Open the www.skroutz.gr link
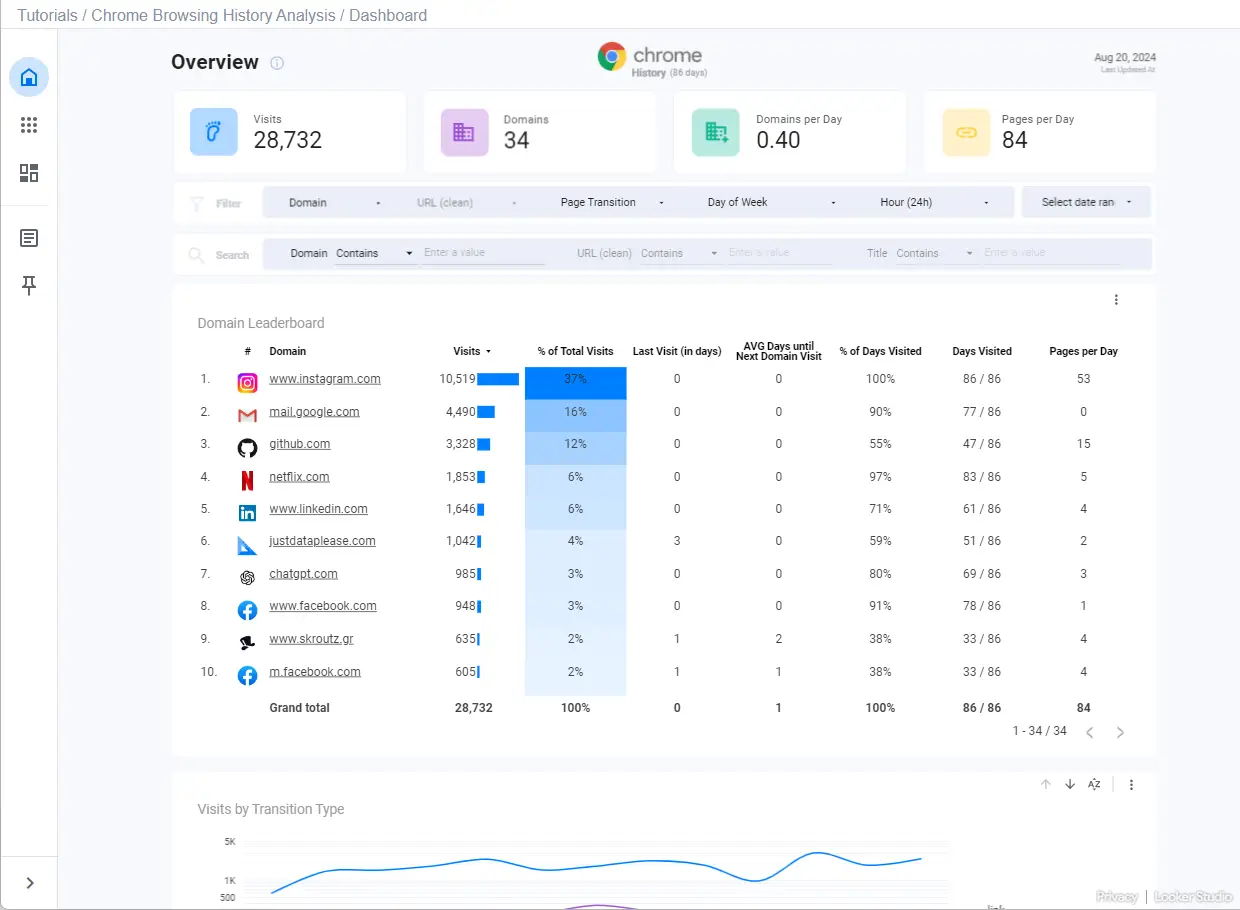 click(311, 639)
